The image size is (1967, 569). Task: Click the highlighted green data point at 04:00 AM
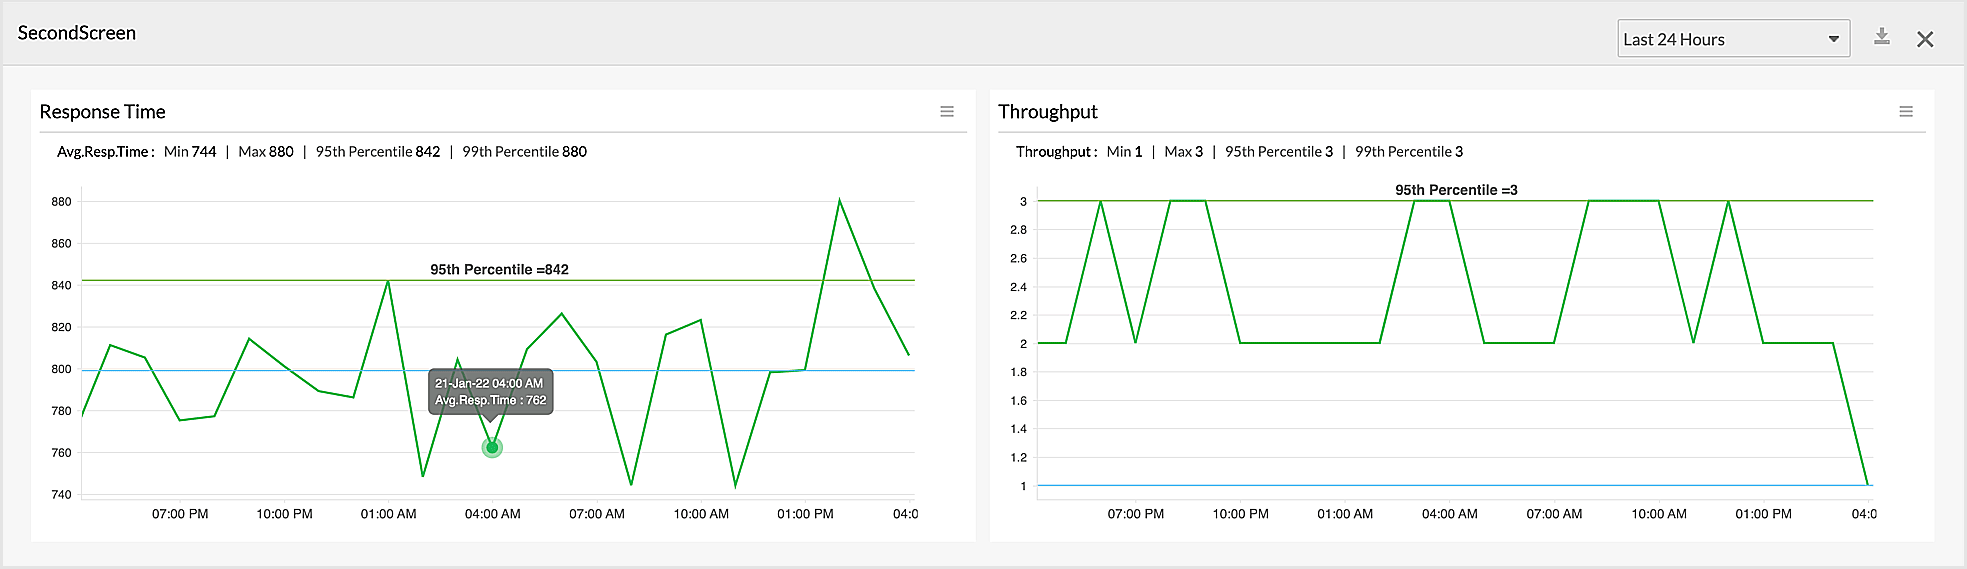[492, 447]
